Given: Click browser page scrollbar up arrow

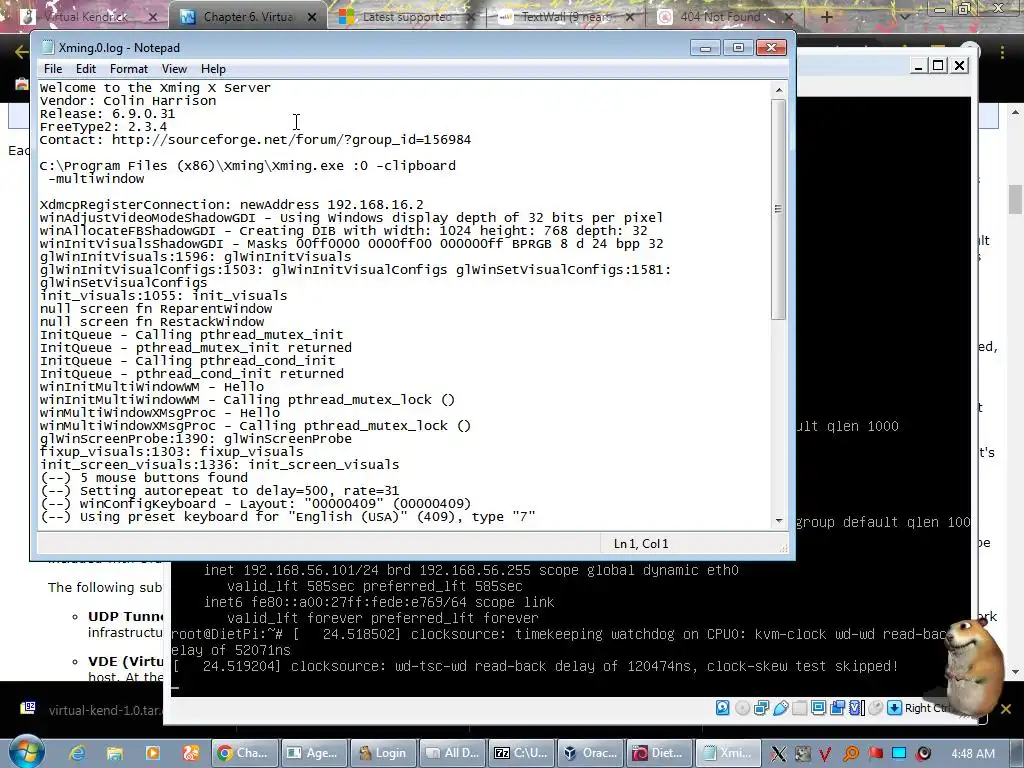Looking at the screenshot, I should [1016, 112].
